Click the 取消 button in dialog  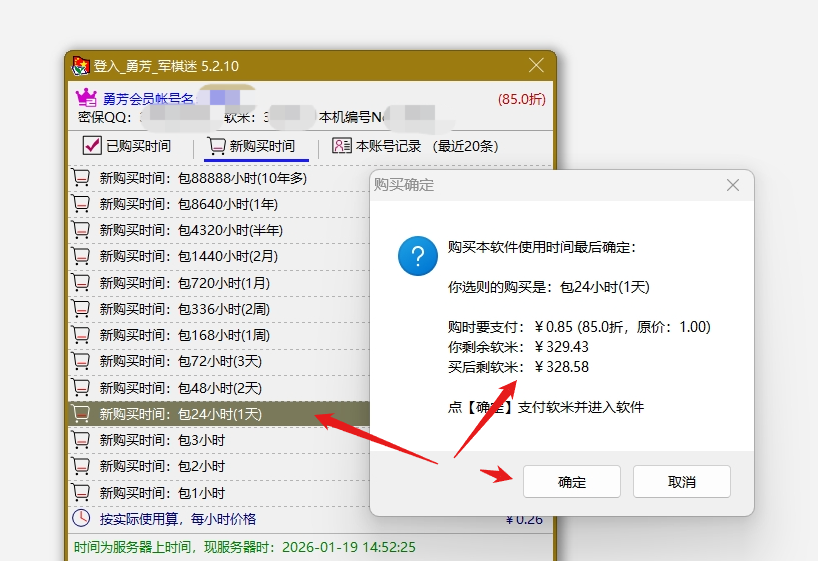(681, 482)
